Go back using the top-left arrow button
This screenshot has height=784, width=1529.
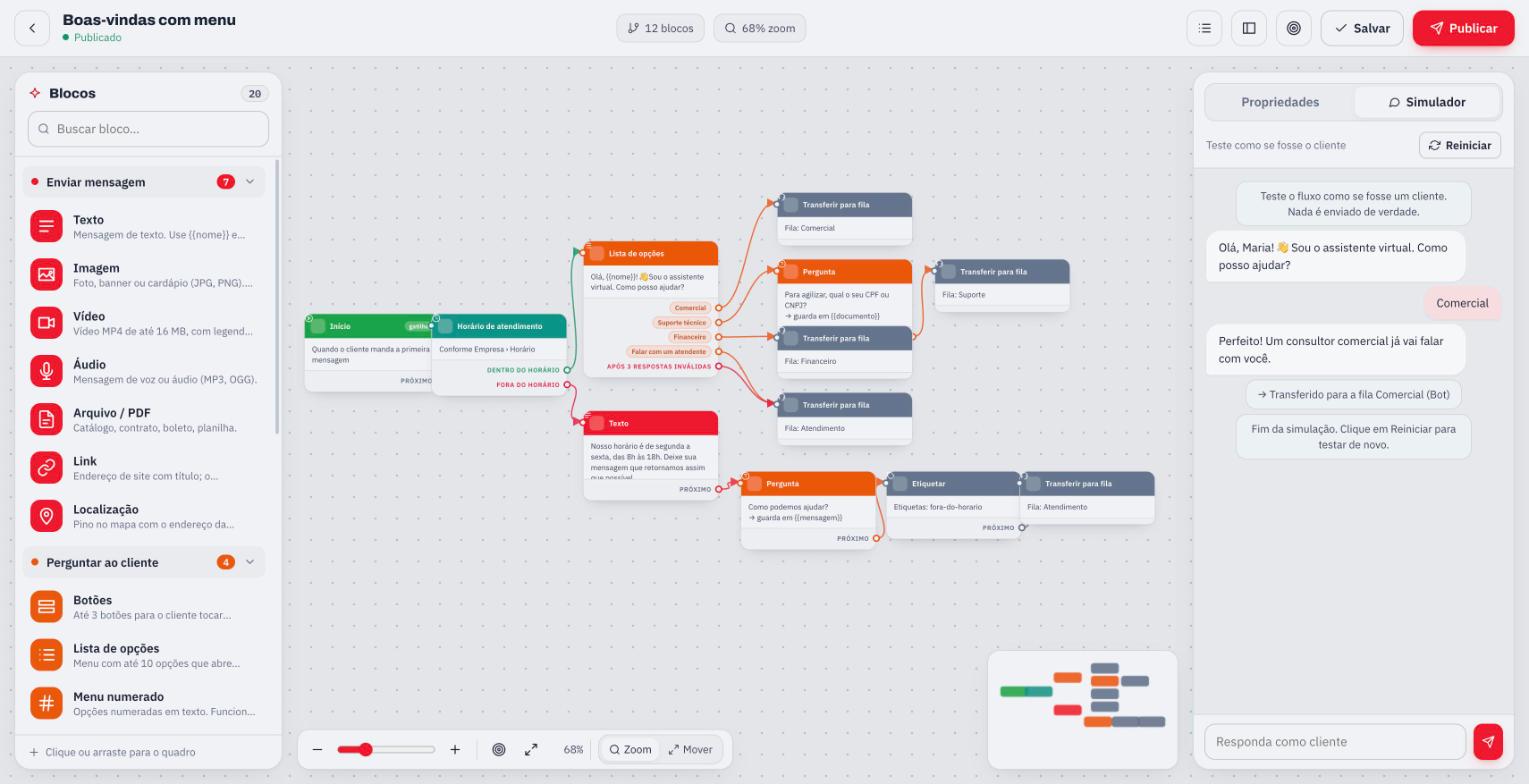(32, 28)
